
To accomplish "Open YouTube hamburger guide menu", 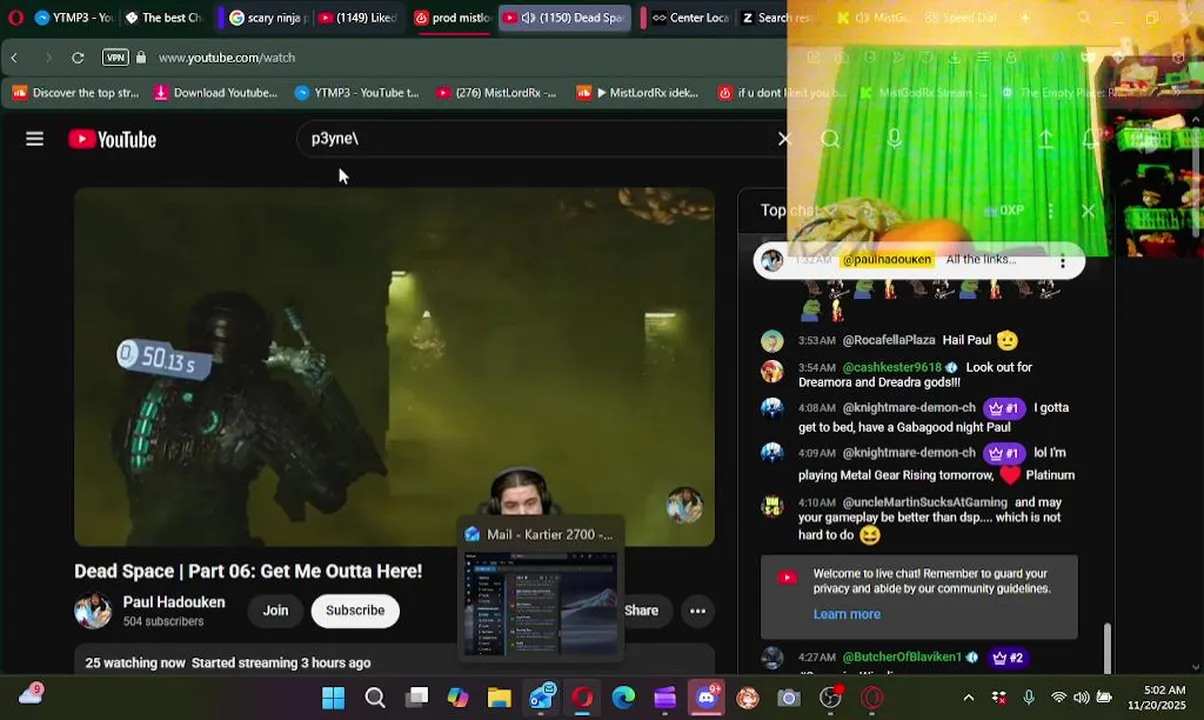I will click(x=35, y=139).
